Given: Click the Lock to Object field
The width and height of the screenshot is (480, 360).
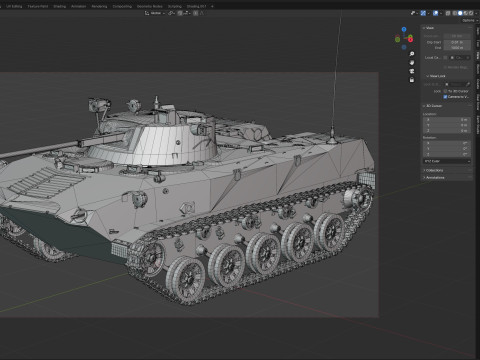Looking at the screenshot, I should [458, 84].
